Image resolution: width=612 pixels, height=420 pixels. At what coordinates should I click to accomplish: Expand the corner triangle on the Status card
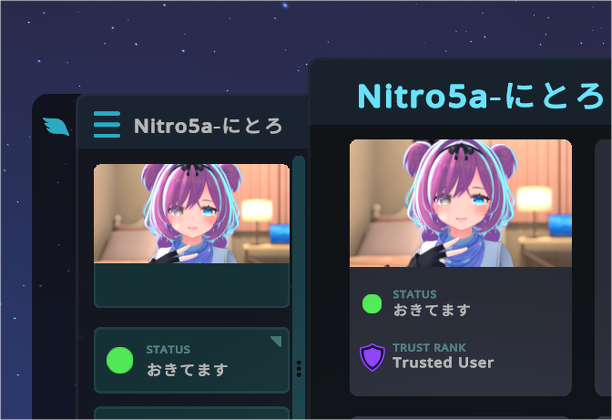click(276, 341)
